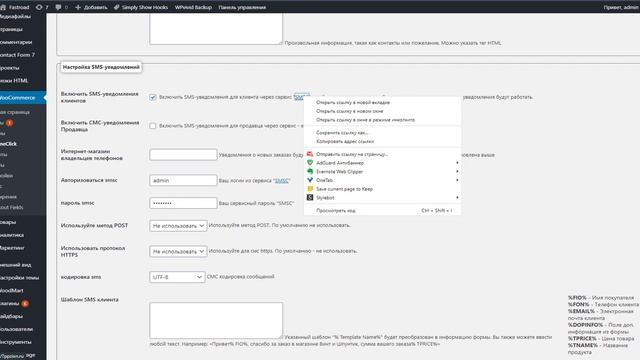
Task: Click the yellow Keep note icon
Action: coord(310,189)
